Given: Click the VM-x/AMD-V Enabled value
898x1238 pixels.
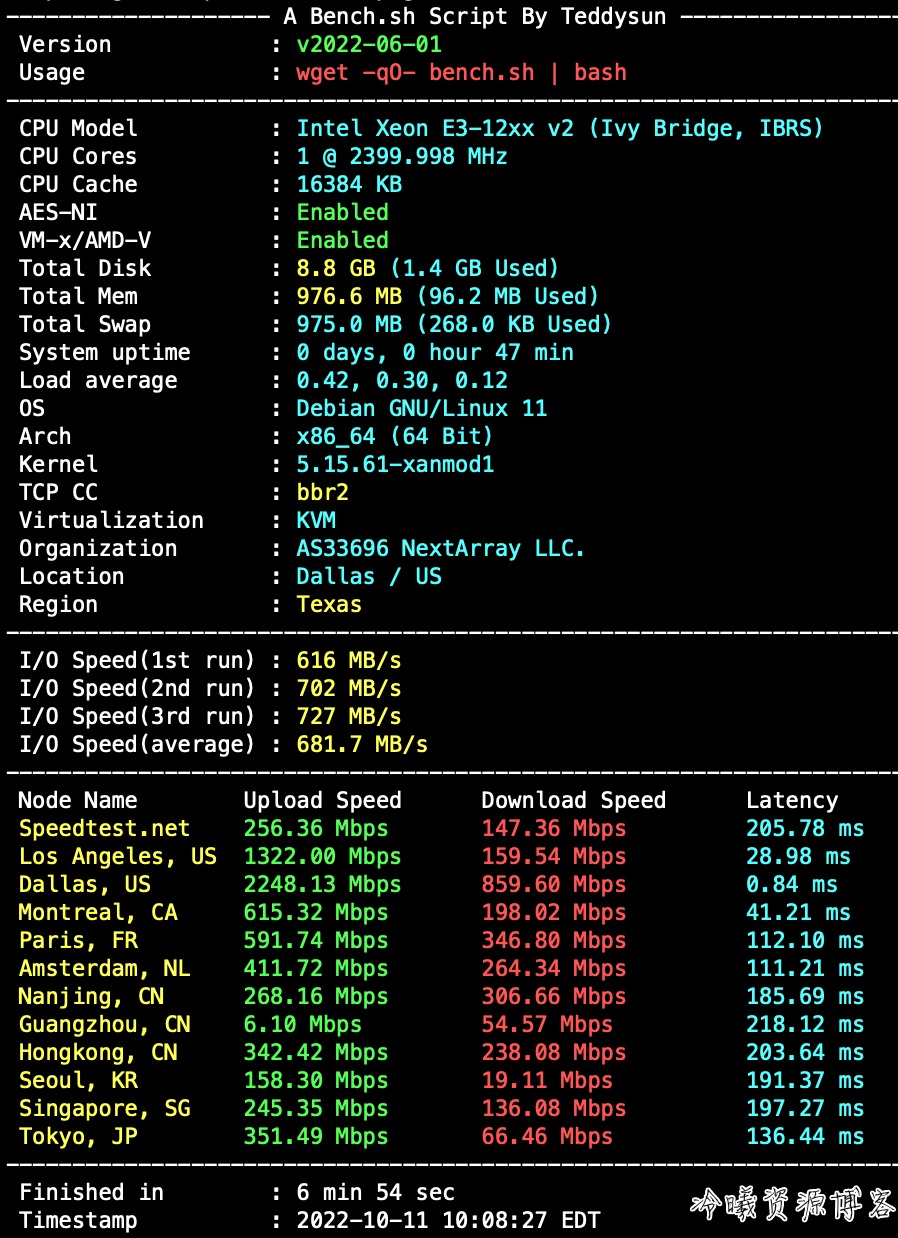Looking at the screenshot, I should click(x=342, y=241).
